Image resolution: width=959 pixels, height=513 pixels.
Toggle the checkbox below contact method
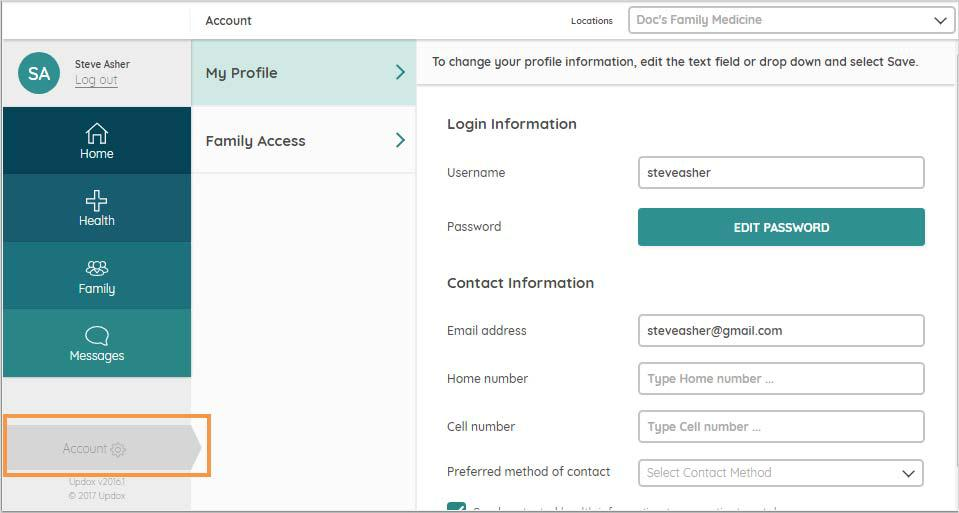click(x=456, y=507)
